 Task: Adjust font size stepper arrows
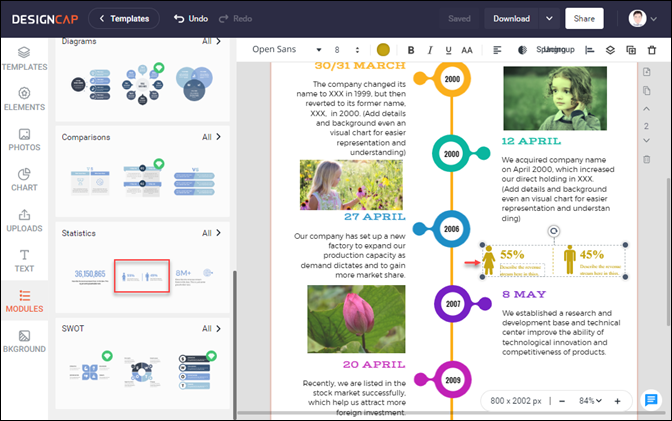pyautogui.click(x=357, y=50)
